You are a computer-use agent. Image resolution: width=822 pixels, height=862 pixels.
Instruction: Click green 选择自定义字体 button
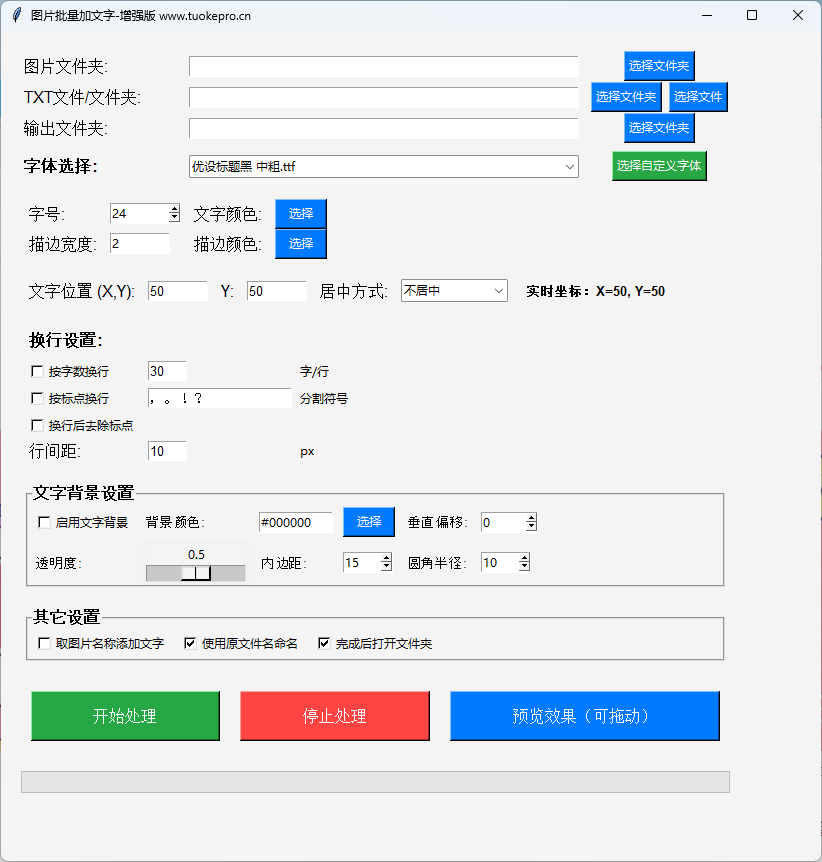pyautogui.click(x=659, y=166)
